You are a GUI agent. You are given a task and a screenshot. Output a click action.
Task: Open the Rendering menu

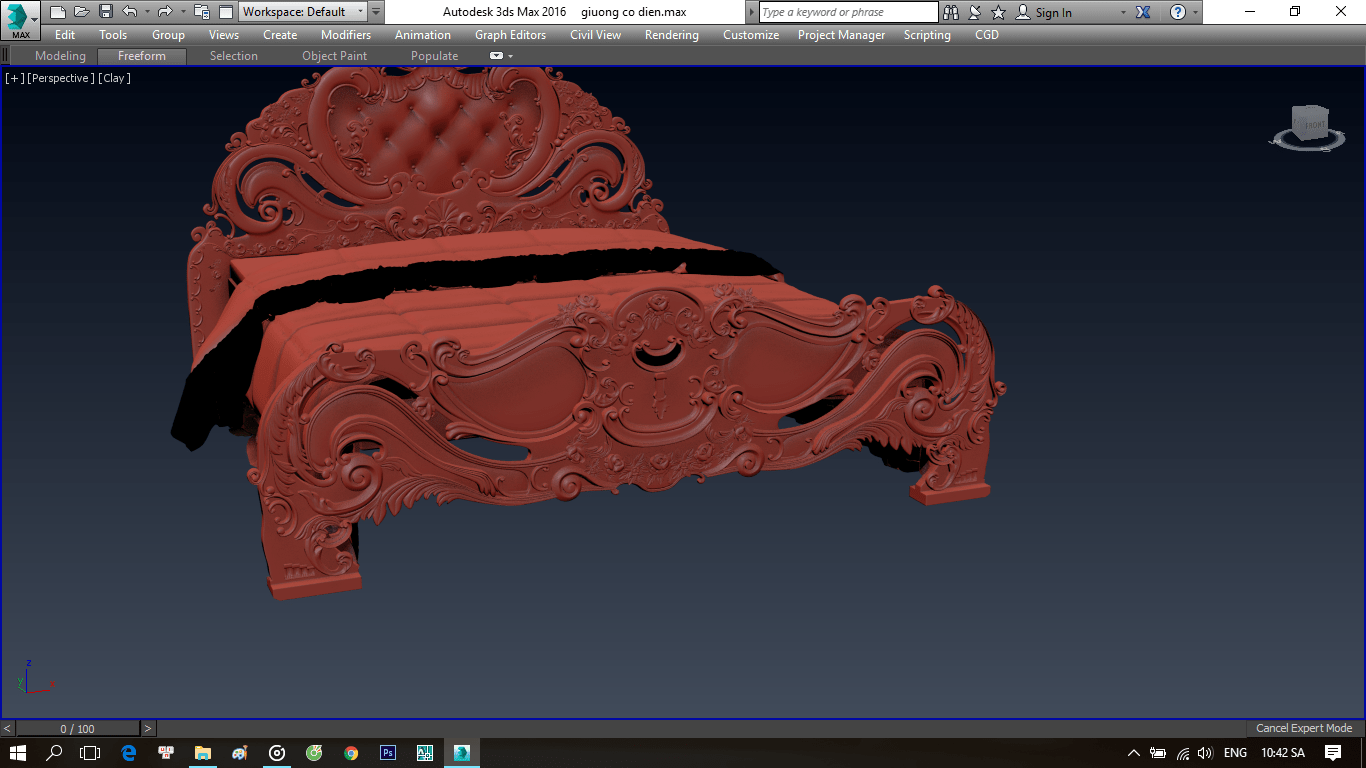click(x=671, y=35)
